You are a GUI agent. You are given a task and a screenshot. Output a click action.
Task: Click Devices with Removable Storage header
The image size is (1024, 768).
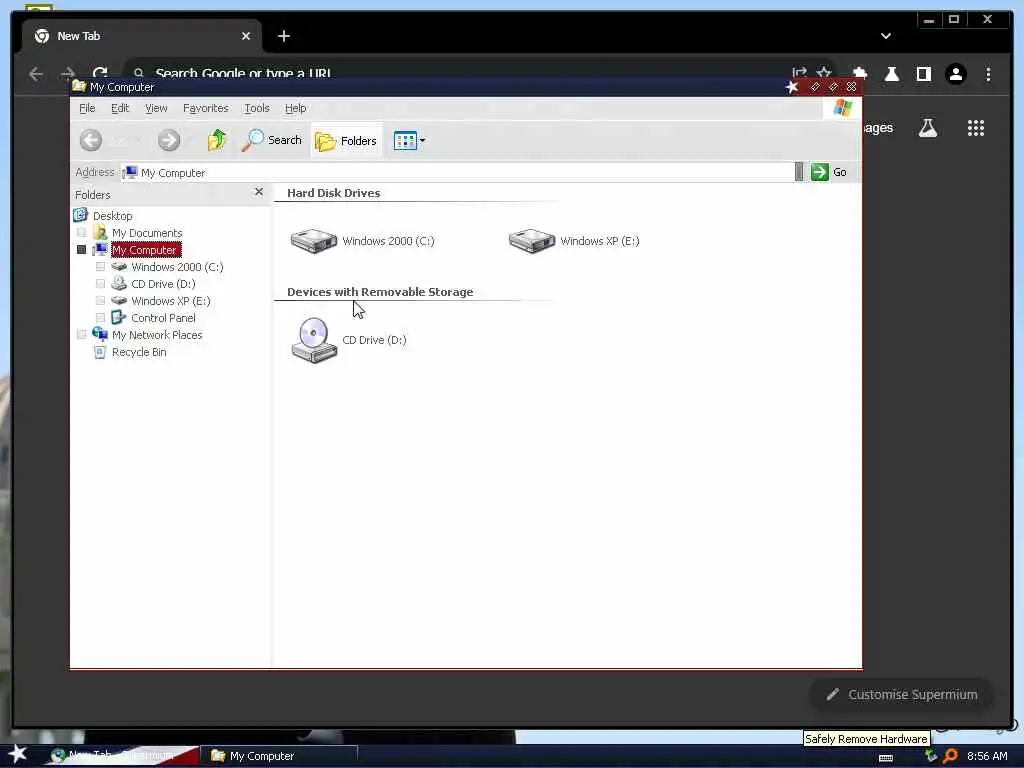pos(380,292)
